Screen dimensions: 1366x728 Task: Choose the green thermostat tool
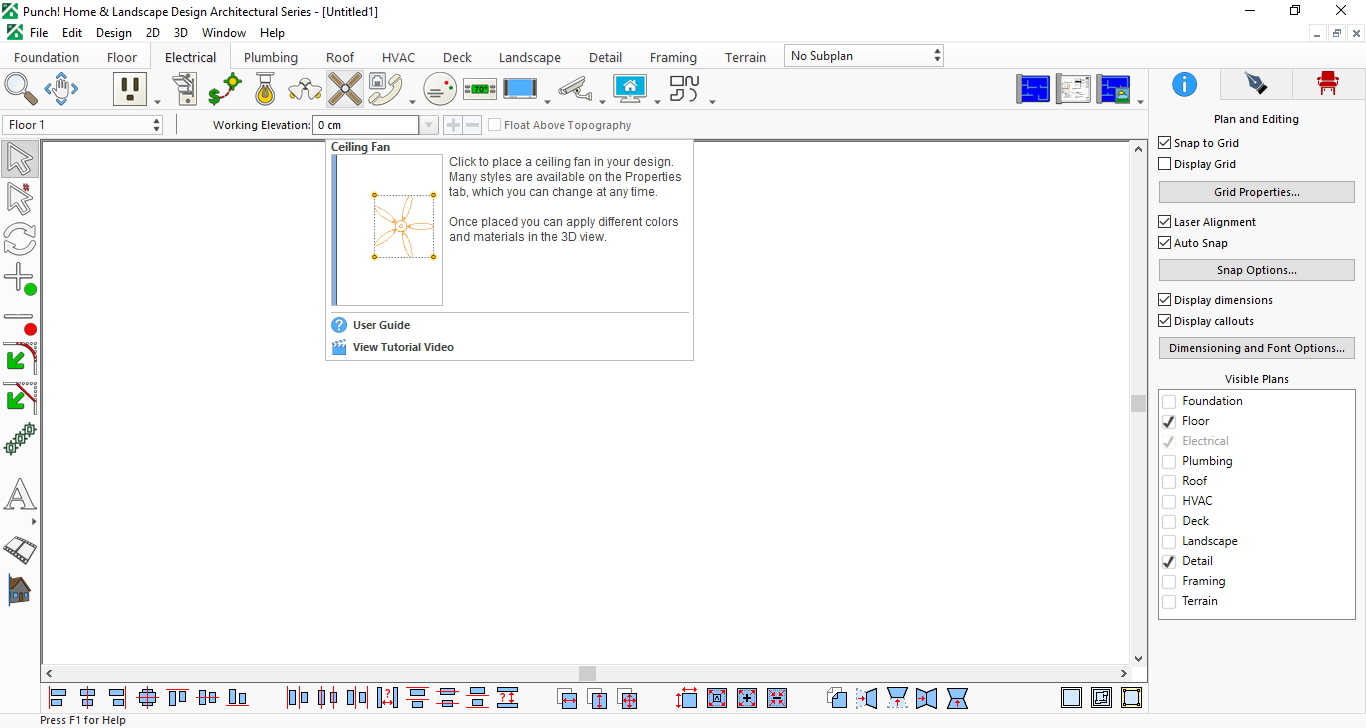(480, 89)
